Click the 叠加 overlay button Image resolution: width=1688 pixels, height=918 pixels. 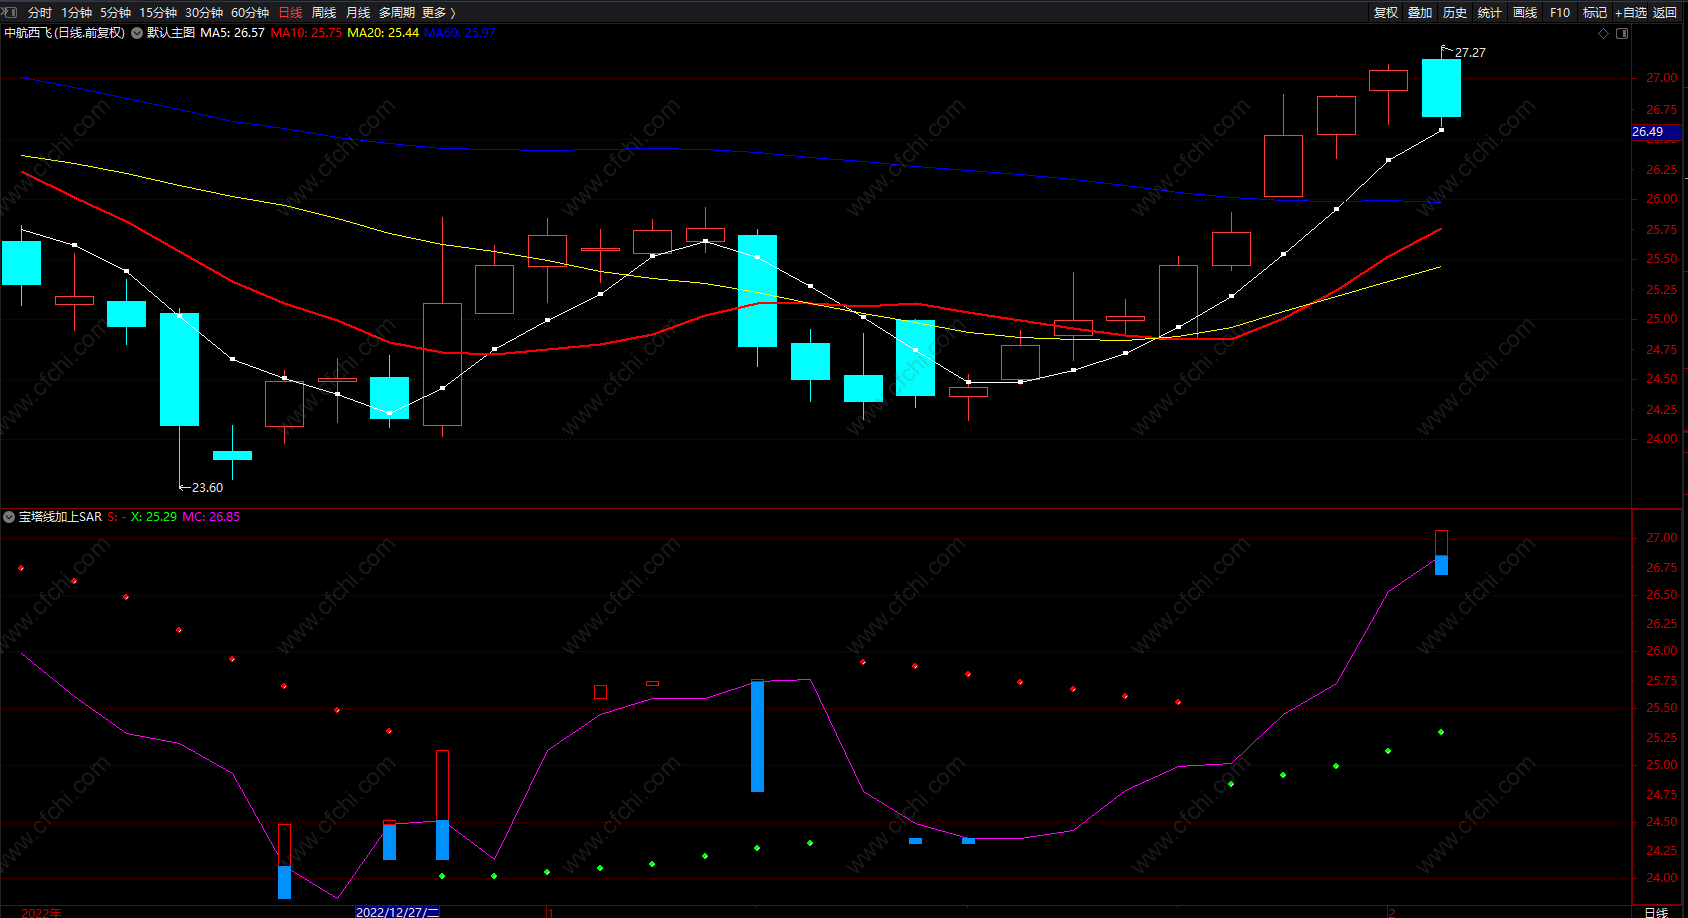click(x=1420, y=13)
